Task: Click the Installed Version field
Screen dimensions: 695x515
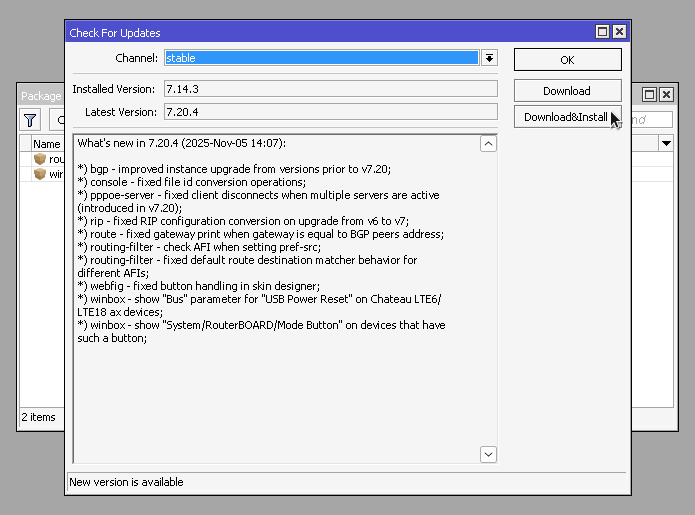Action: [330, 89]
